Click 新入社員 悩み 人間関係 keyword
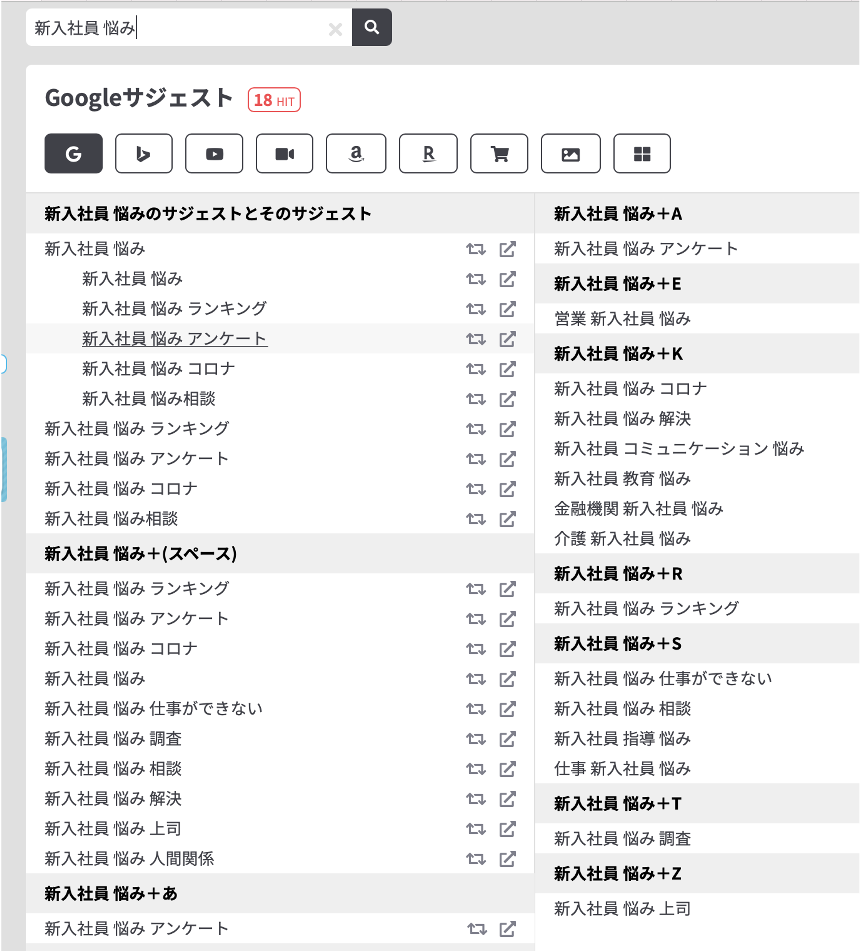 129,859
